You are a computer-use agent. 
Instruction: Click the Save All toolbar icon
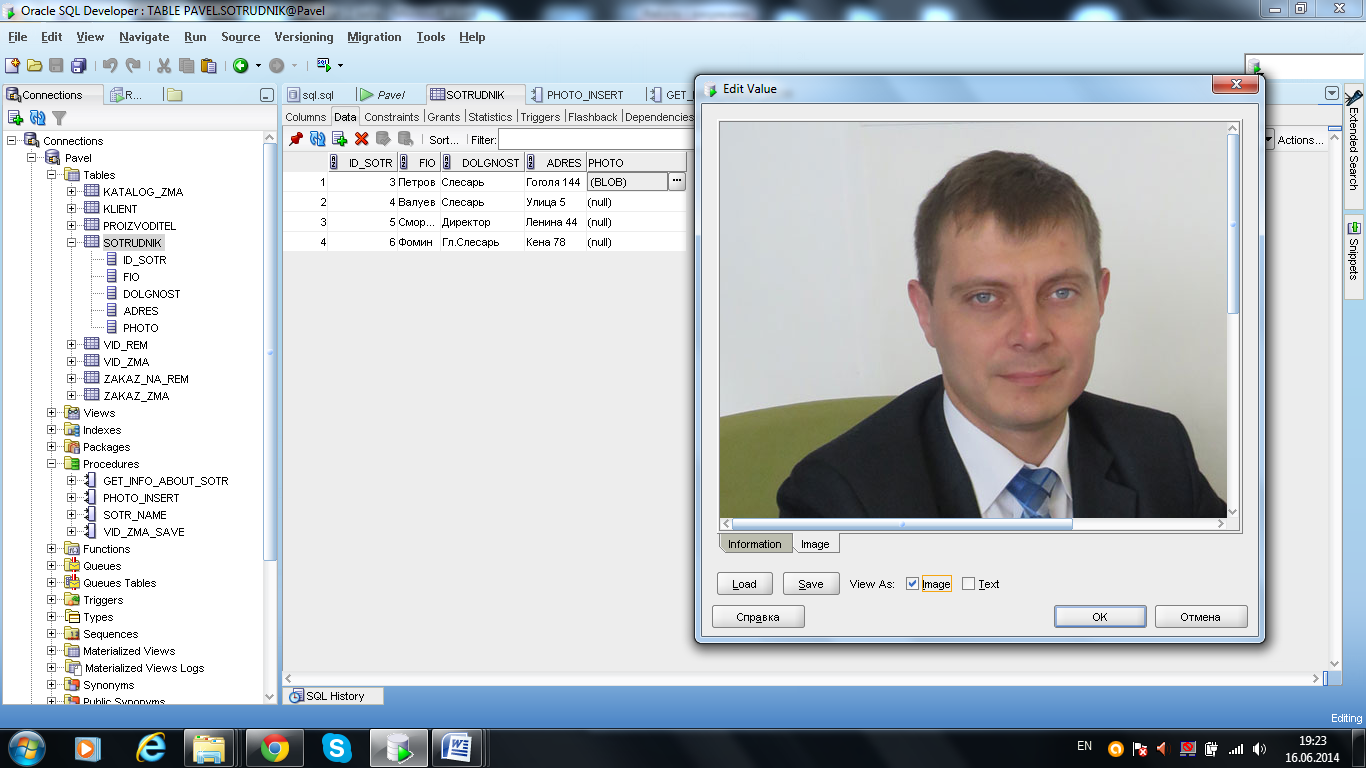[x=78, y=65]
